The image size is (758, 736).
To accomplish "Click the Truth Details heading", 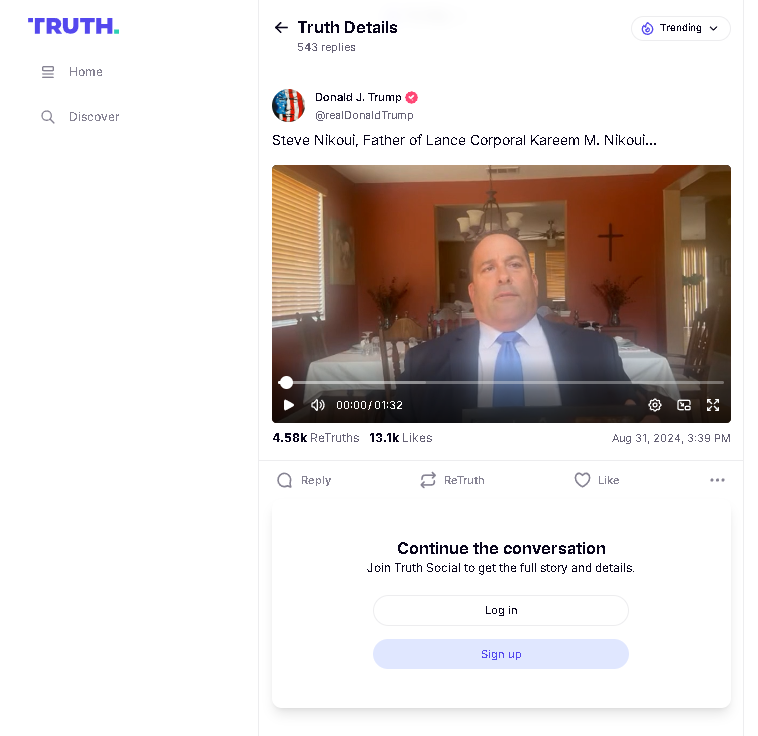I will 348,28.
